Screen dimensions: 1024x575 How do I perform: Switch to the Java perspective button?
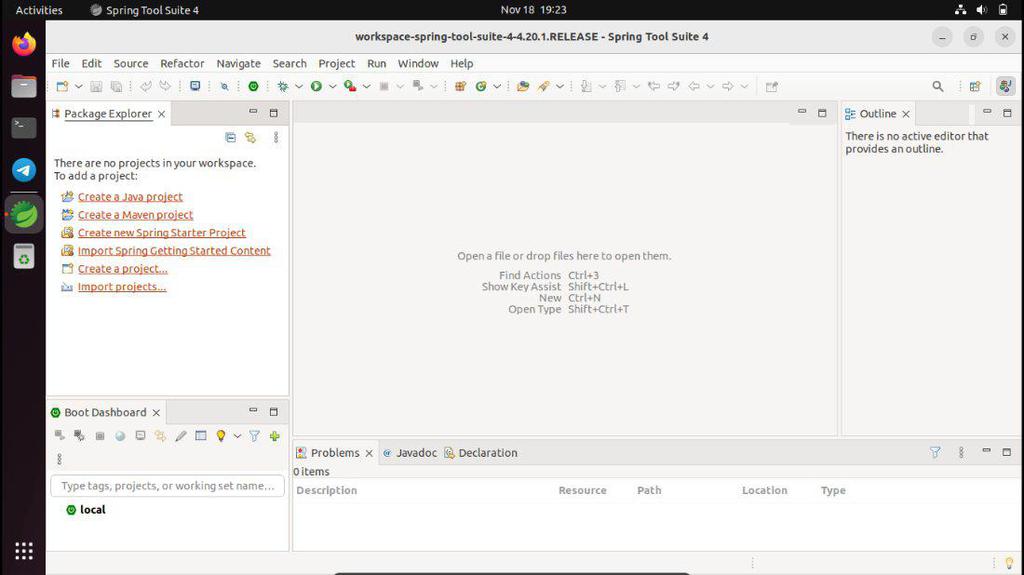(1005, 86)
